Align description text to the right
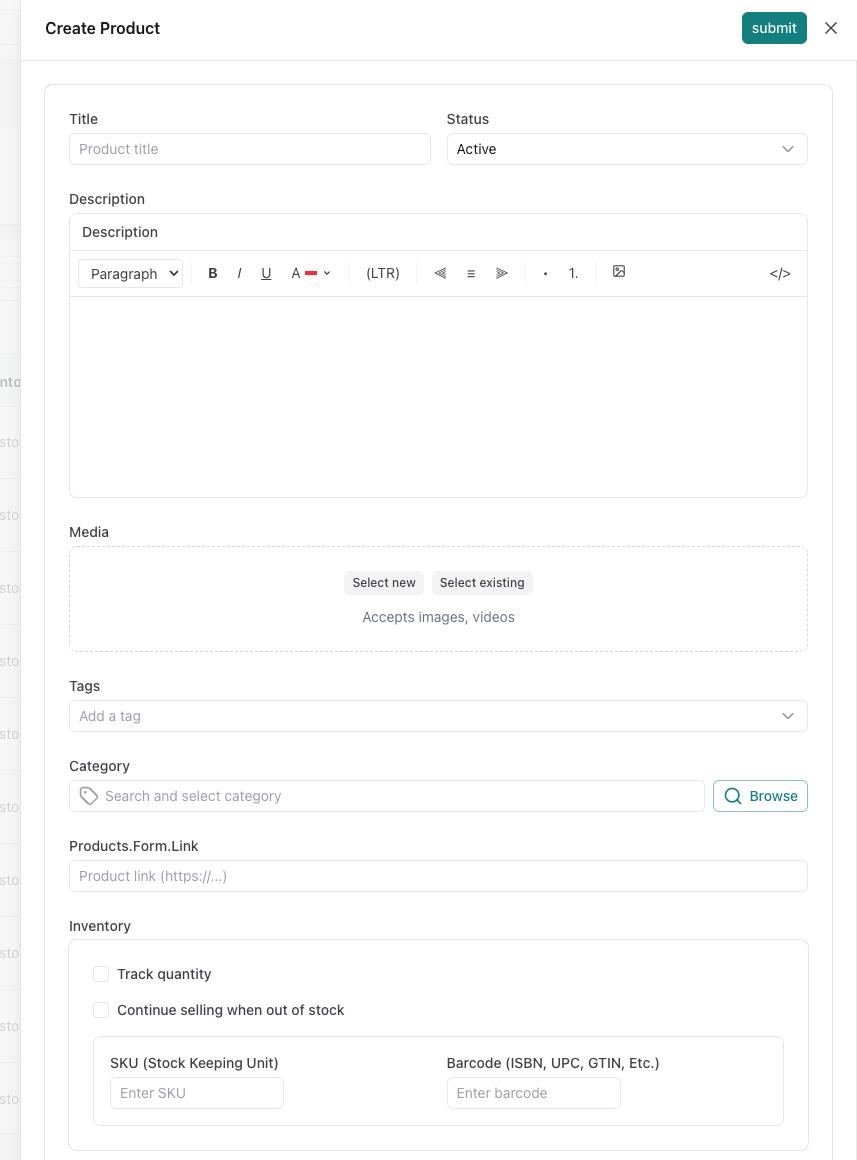857x1160 pixels. pos(502,273)
